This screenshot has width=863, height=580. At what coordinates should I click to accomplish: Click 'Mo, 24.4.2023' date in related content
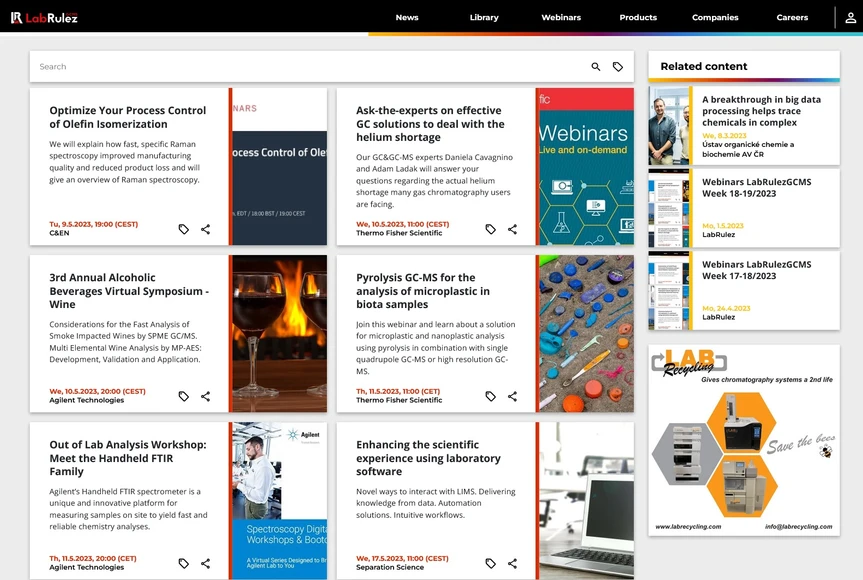[x=726, y=308]
